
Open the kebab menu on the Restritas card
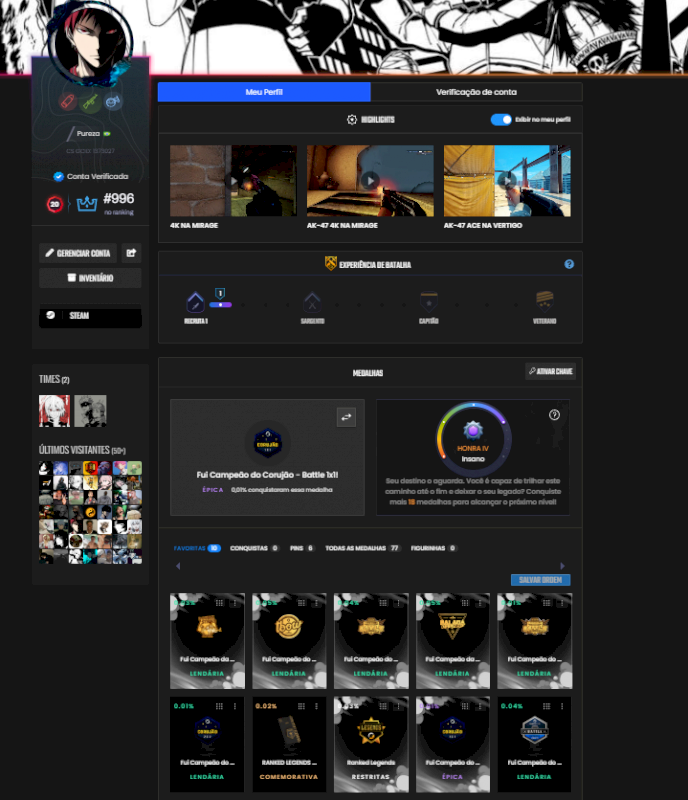coord(398,706)
